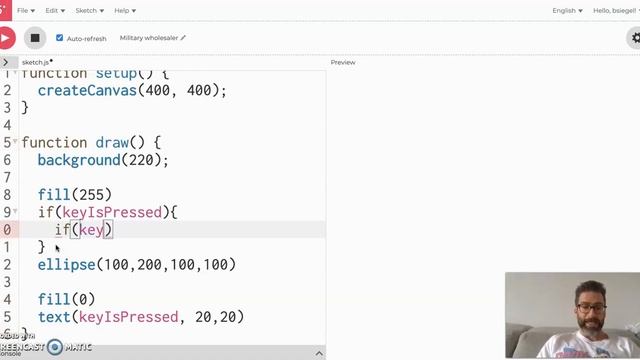This screenshot has width=640, height=360.
Task: Run the sketch with the play button
Action: click(6, 38)
